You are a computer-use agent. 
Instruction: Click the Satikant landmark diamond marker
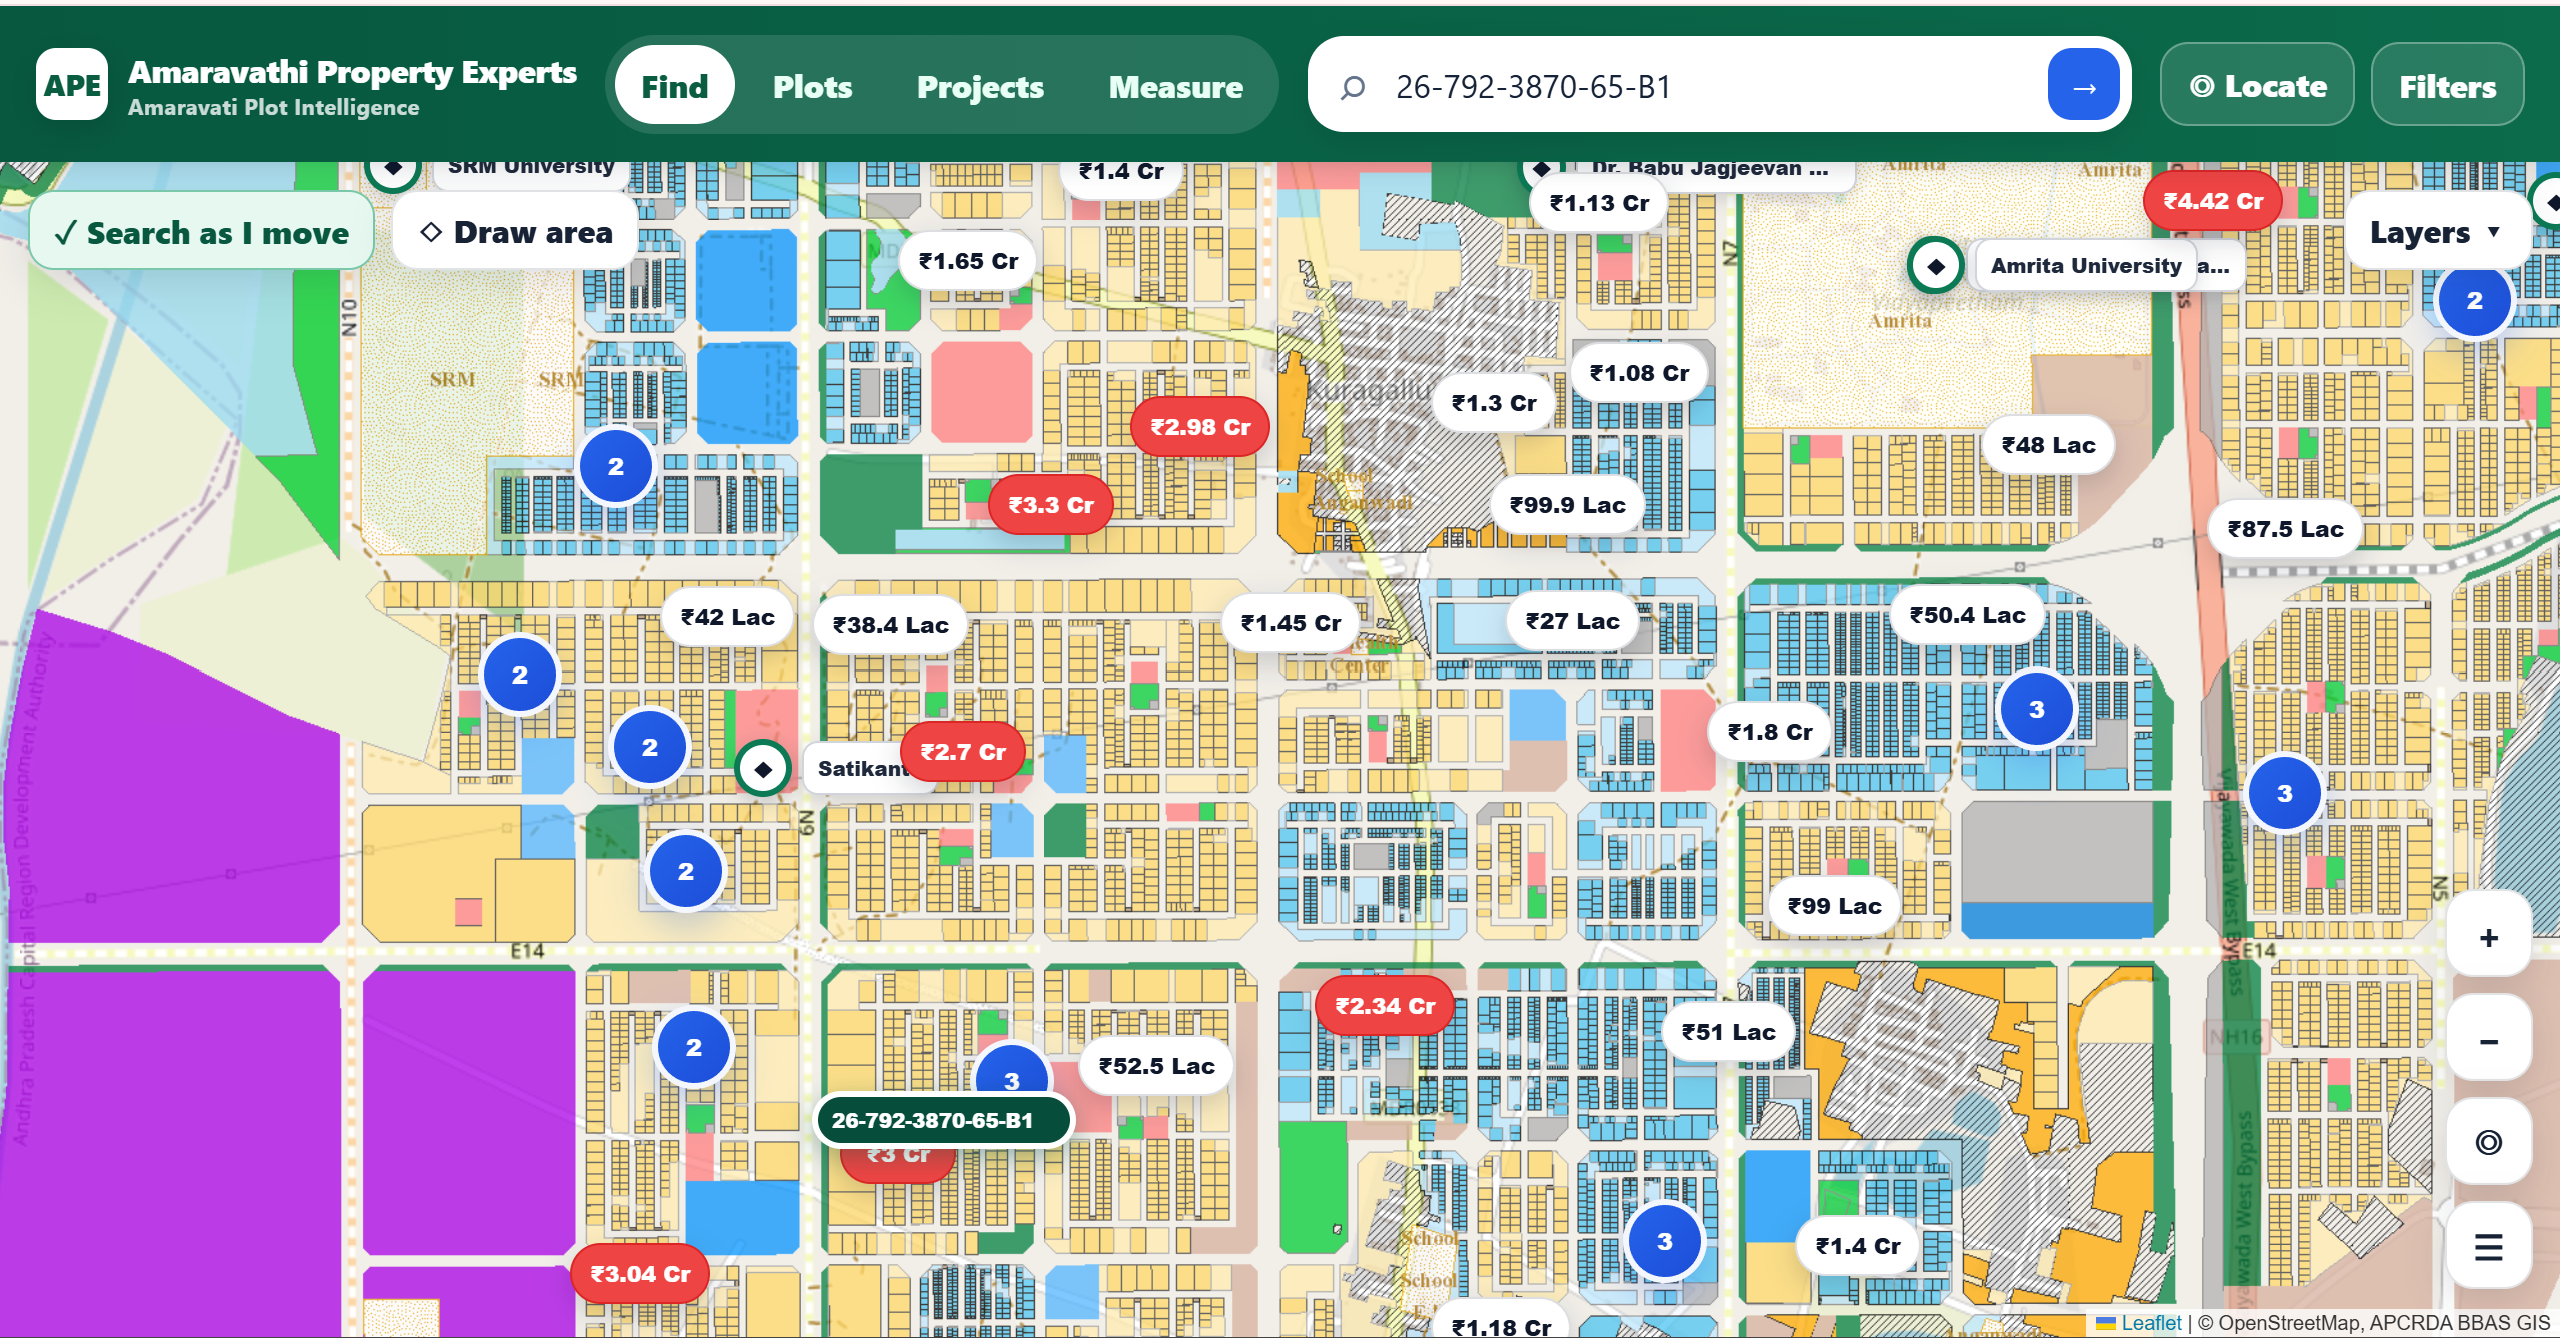pyautogui.click(x=763, y=769)
